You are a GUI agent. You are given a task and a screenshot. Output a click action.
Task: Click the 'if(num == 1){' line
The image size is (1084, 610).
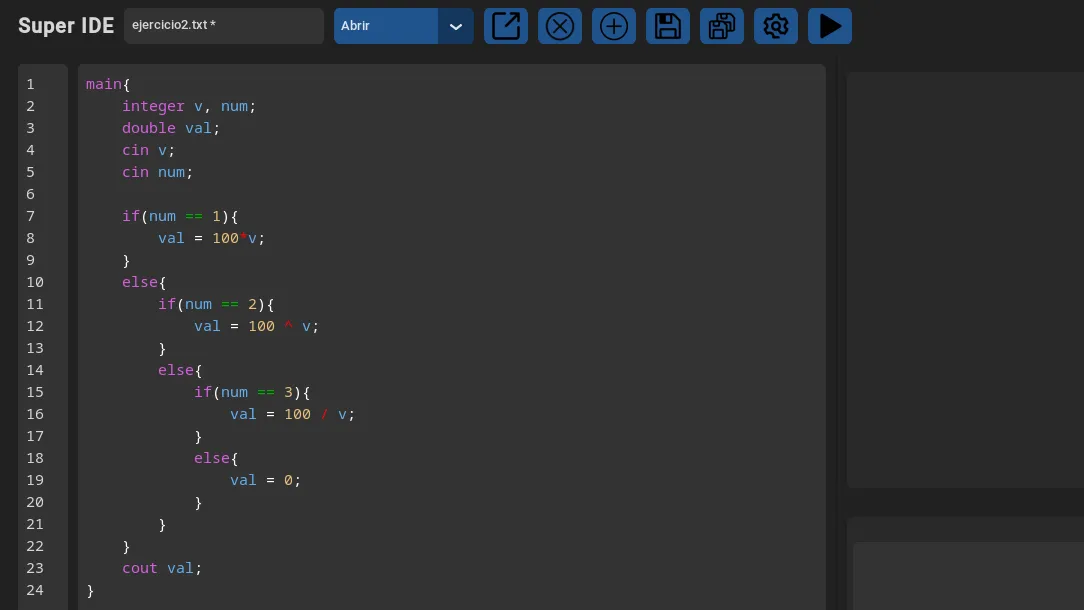pos(180,216)
